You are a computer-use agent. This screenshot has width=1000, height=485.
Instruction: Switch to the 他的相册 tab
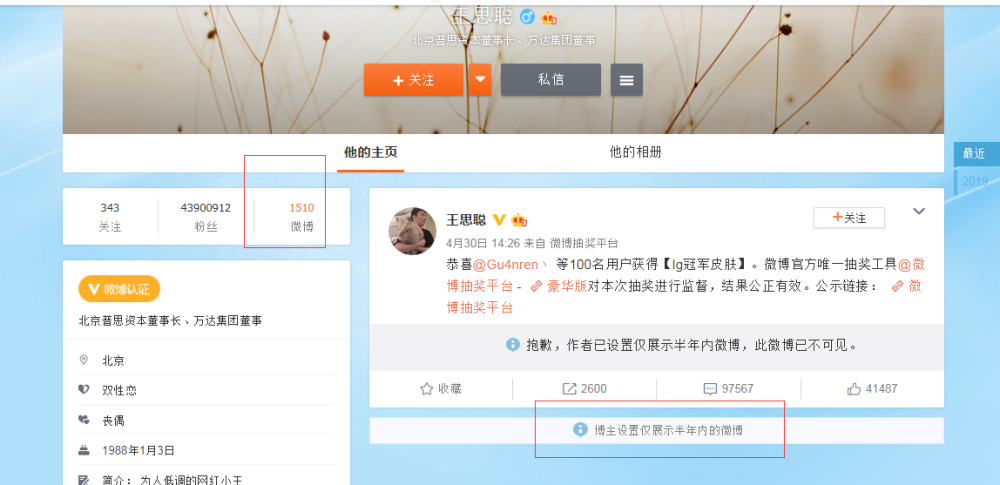pyautogui.click(x=635, y=153)
